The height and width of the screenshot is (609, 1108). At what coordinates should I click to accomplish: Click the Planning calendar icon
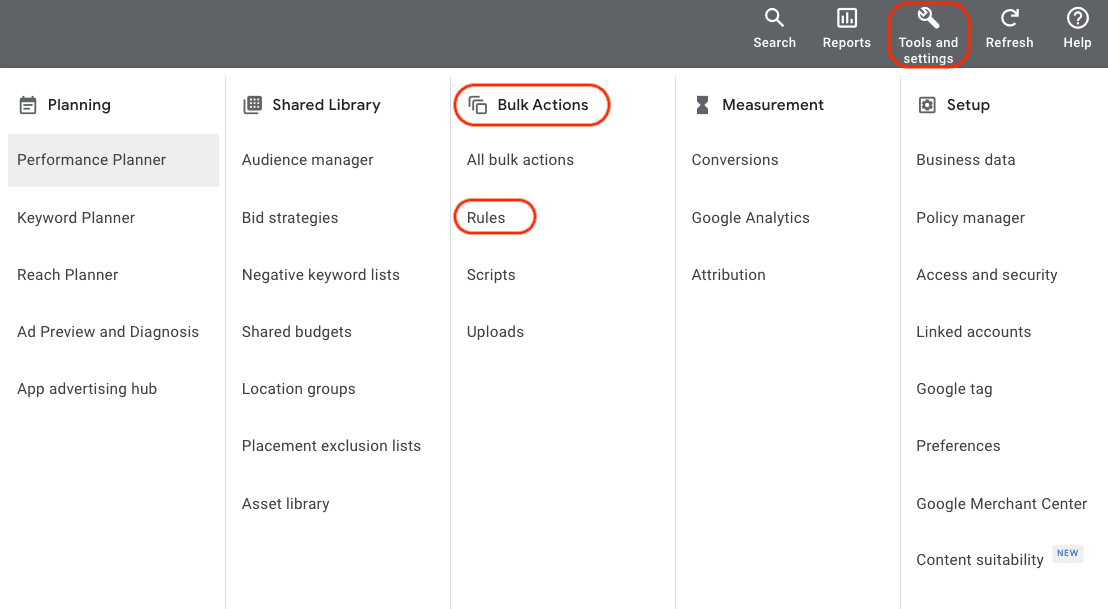[29, 104]
